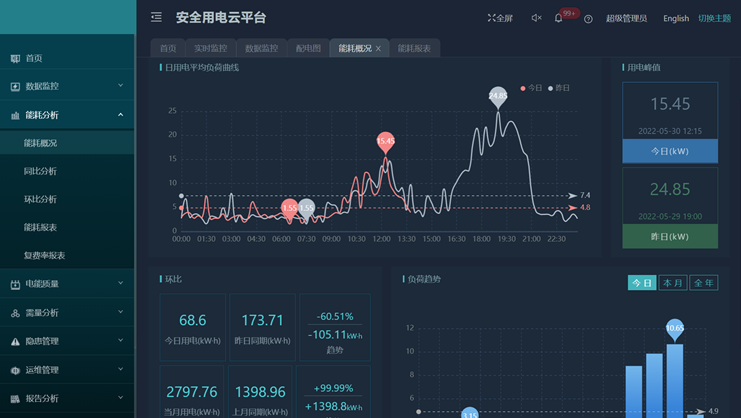Click the 电能质量 sidebar icon
This screenshot has width=741, height=418.
[x=15, y=284]
